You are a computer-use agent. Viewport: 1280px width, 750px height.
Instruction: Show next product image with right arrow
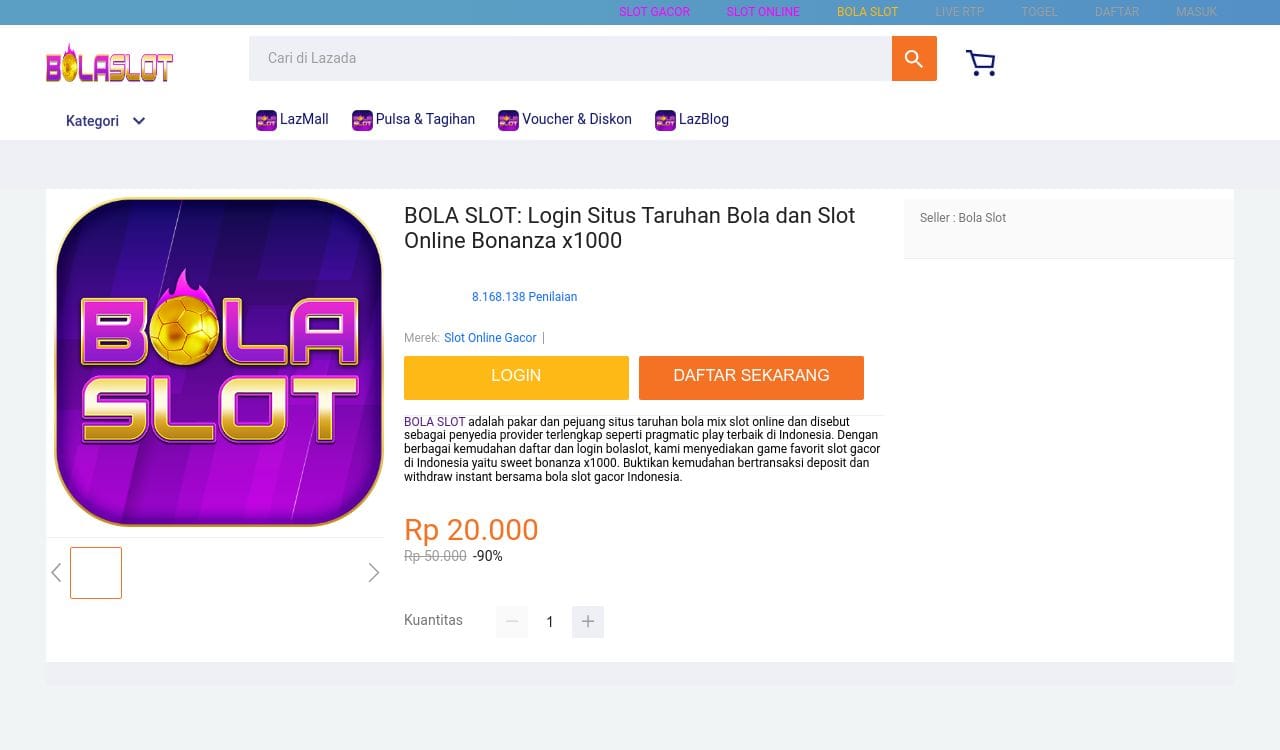tap(374, 573)
